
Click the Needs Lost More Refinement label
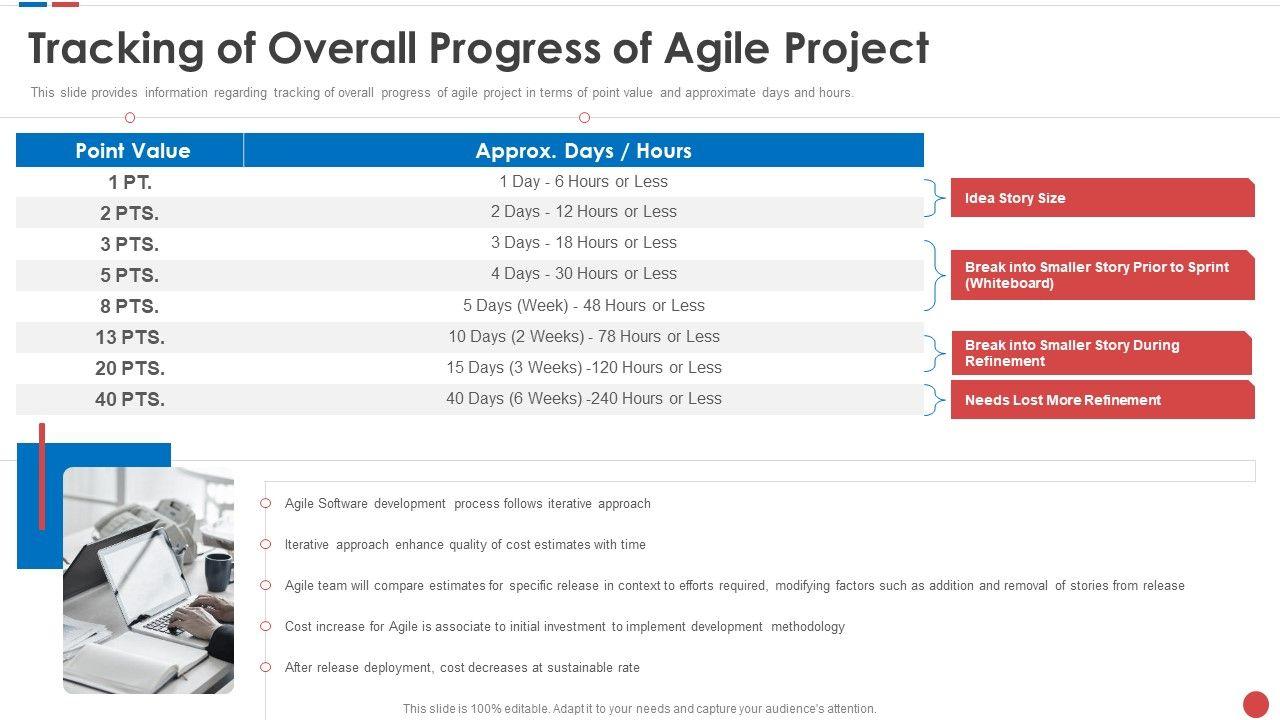[1102, 400]
